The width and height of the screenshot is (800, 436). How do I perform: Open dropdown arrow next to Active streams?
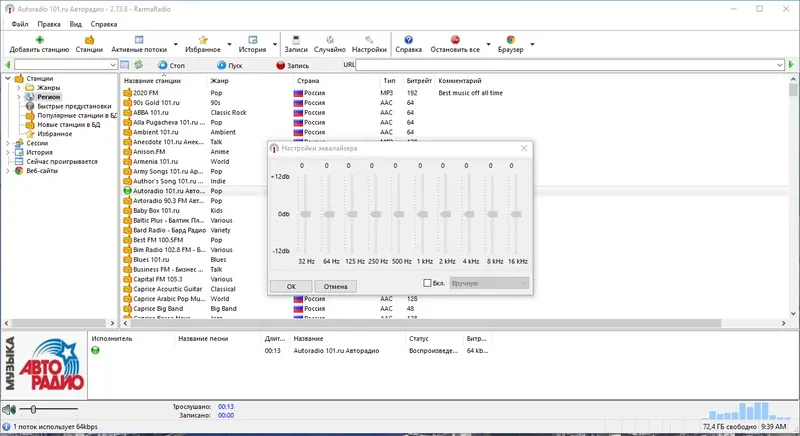176,44
